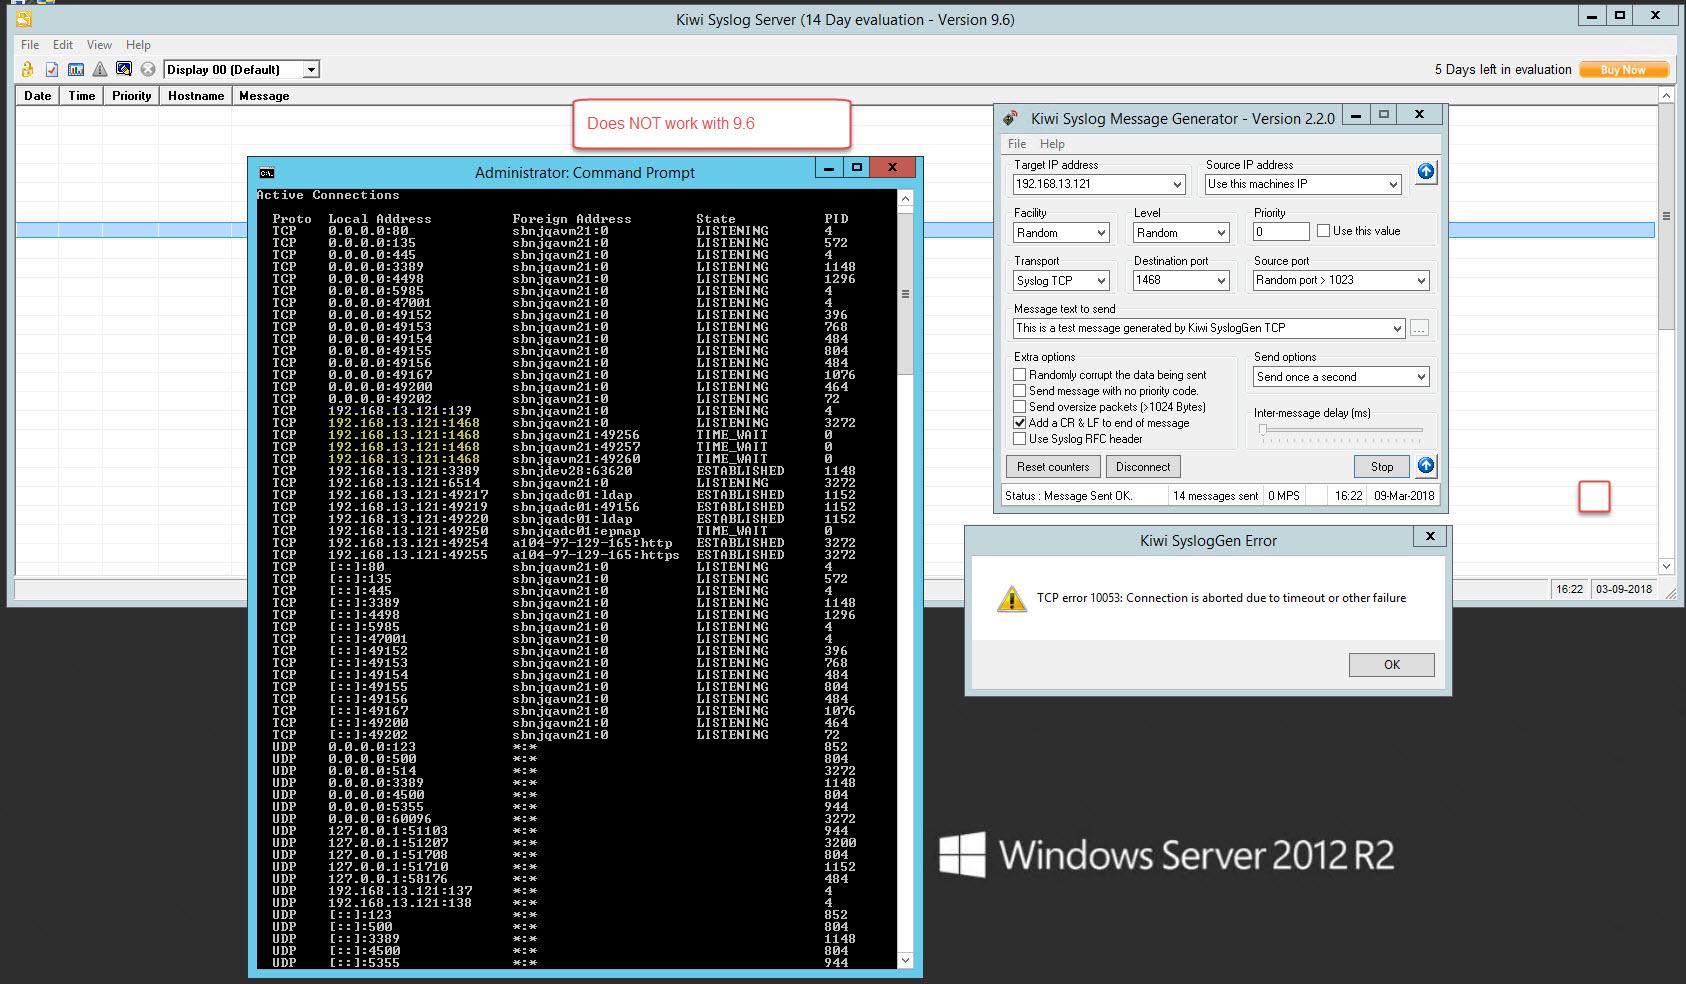
Task: Click the Kiwi Syslog Server title bar icon
Action: (23, 19)
